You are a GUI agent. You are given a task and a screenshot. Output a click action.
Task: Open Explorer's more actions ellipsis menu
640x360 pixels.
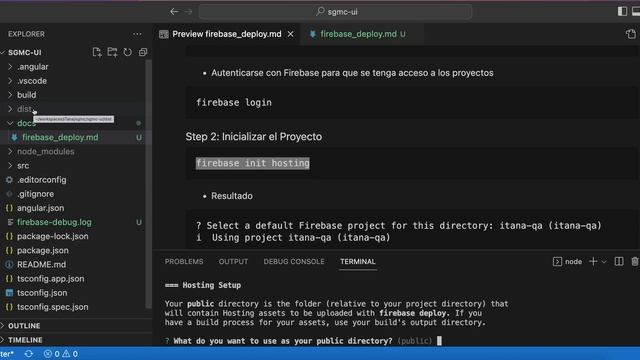pos(137,34)
